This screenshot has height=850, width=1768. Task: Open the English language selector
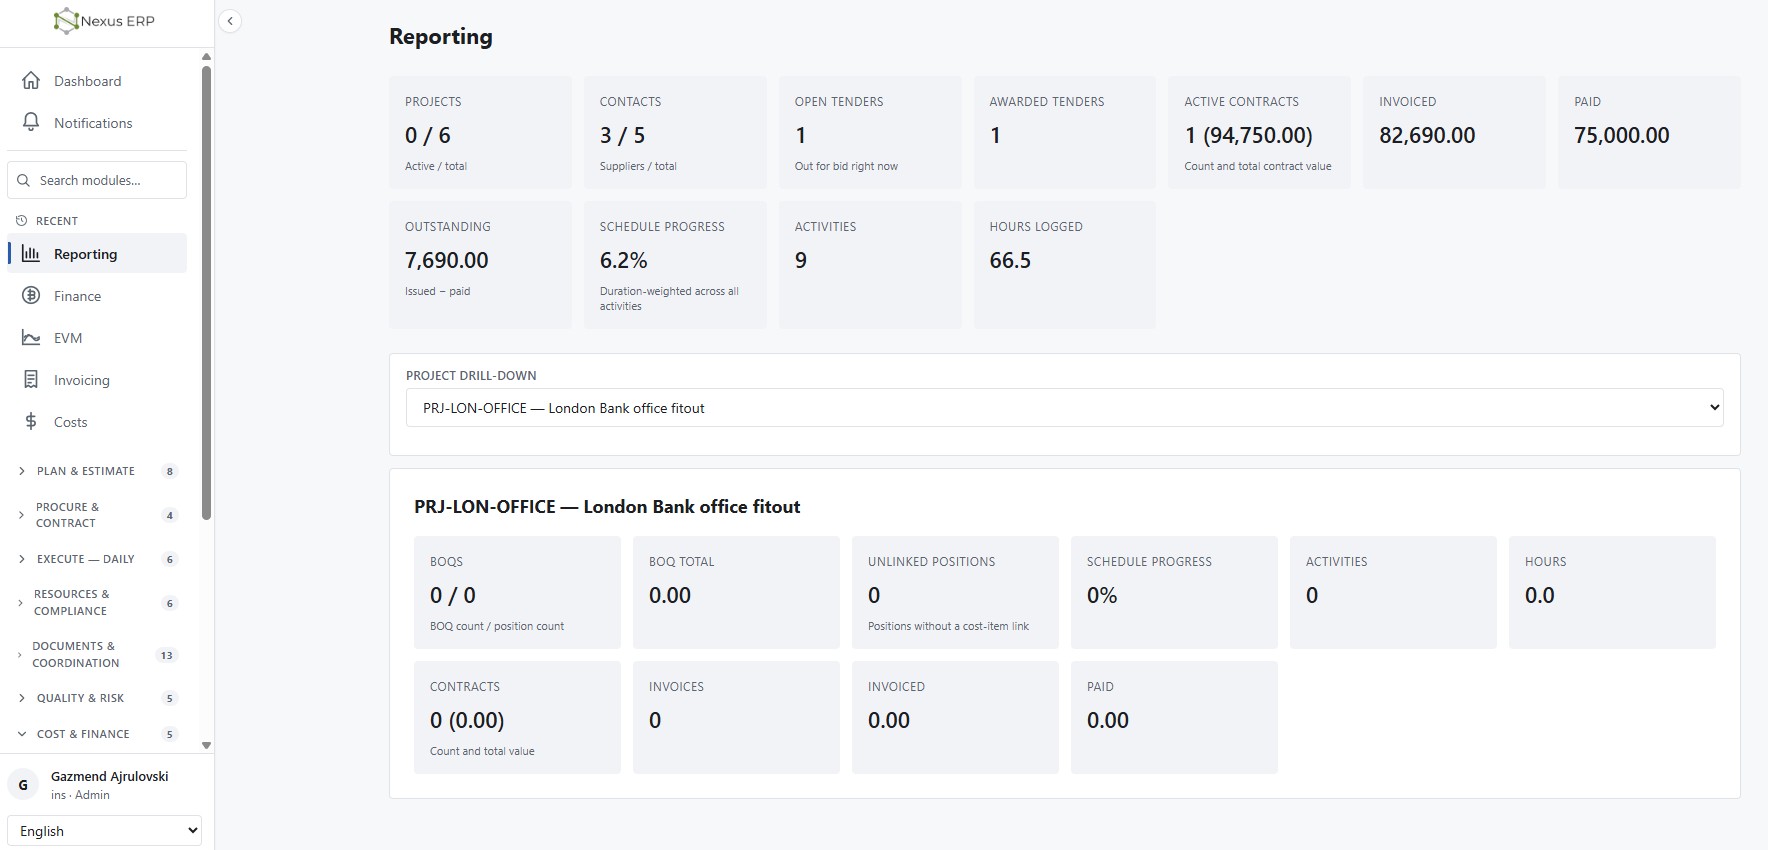pos(104,831)
